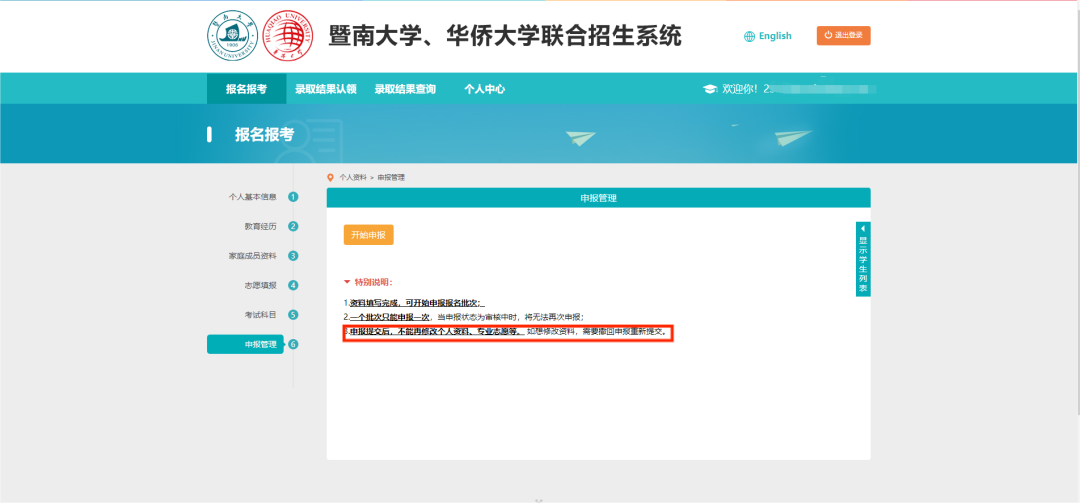
Task: Click the 暨南大学、华侨大学联合招生系统 title
Action: tap(506, 36)
